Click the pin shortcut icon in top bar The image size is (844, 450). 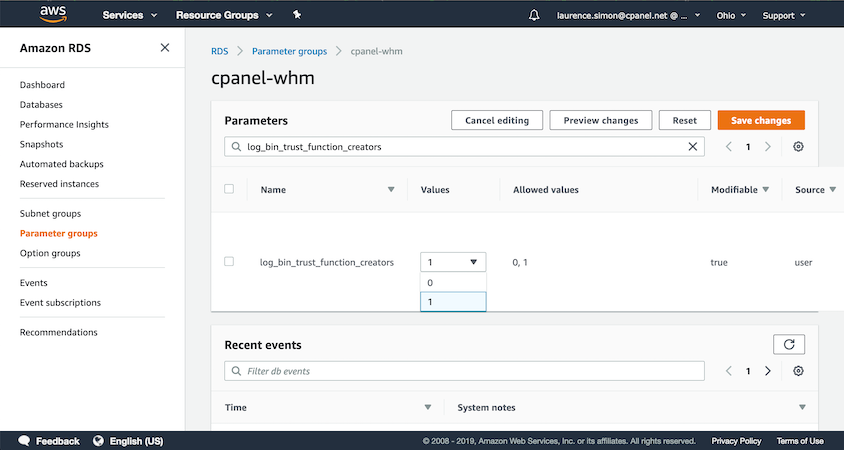297,15
